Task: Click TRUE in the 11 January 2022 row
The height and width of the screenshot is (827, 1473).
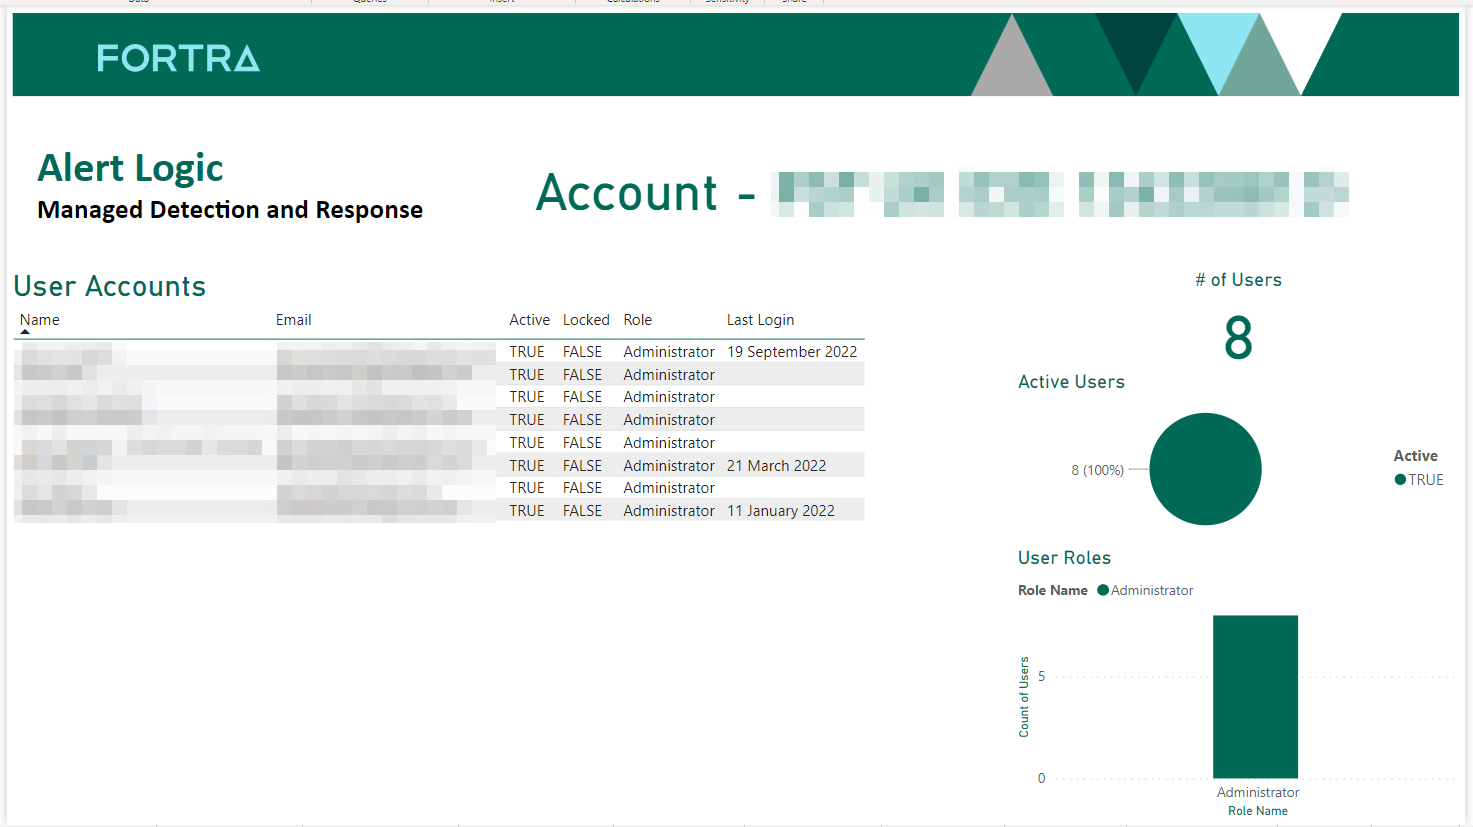Action: (527, 511)
